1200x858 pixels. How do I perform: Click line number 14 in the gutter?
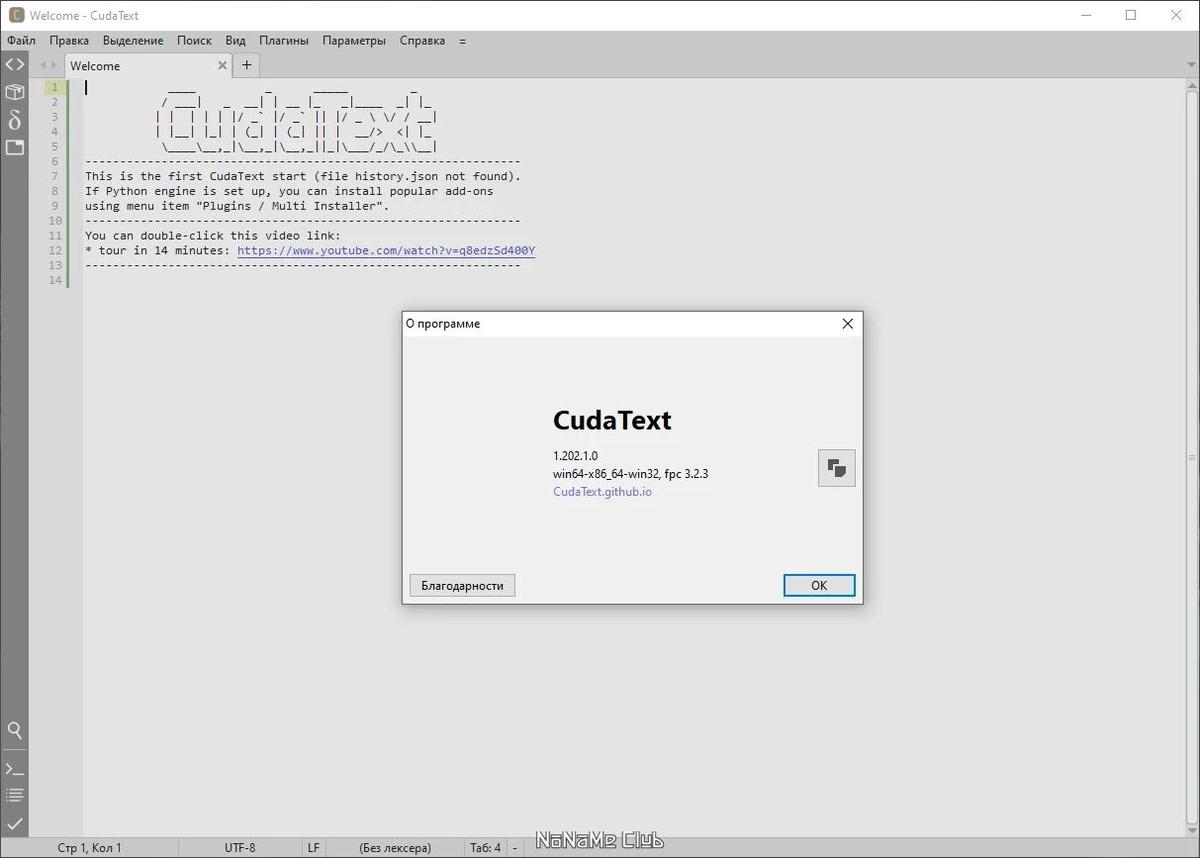56,280
